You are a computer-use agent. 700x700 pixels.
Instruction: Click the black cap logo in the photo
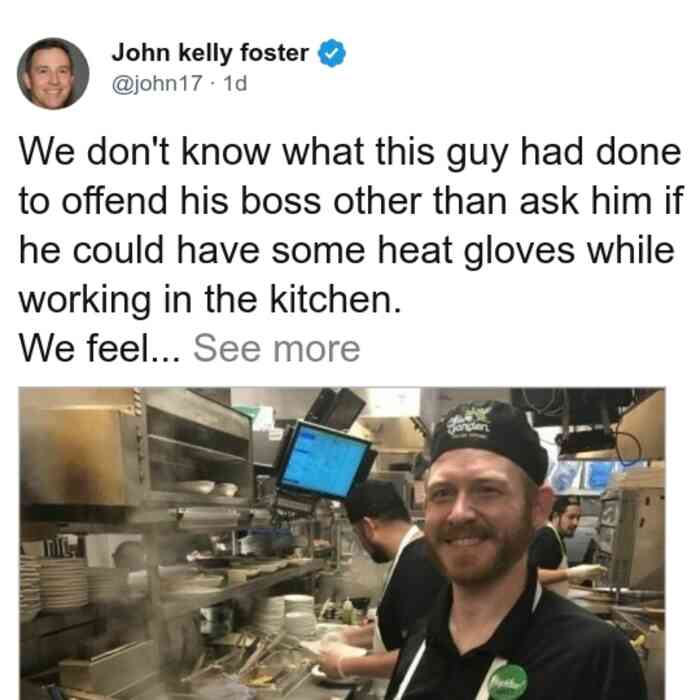470,422
